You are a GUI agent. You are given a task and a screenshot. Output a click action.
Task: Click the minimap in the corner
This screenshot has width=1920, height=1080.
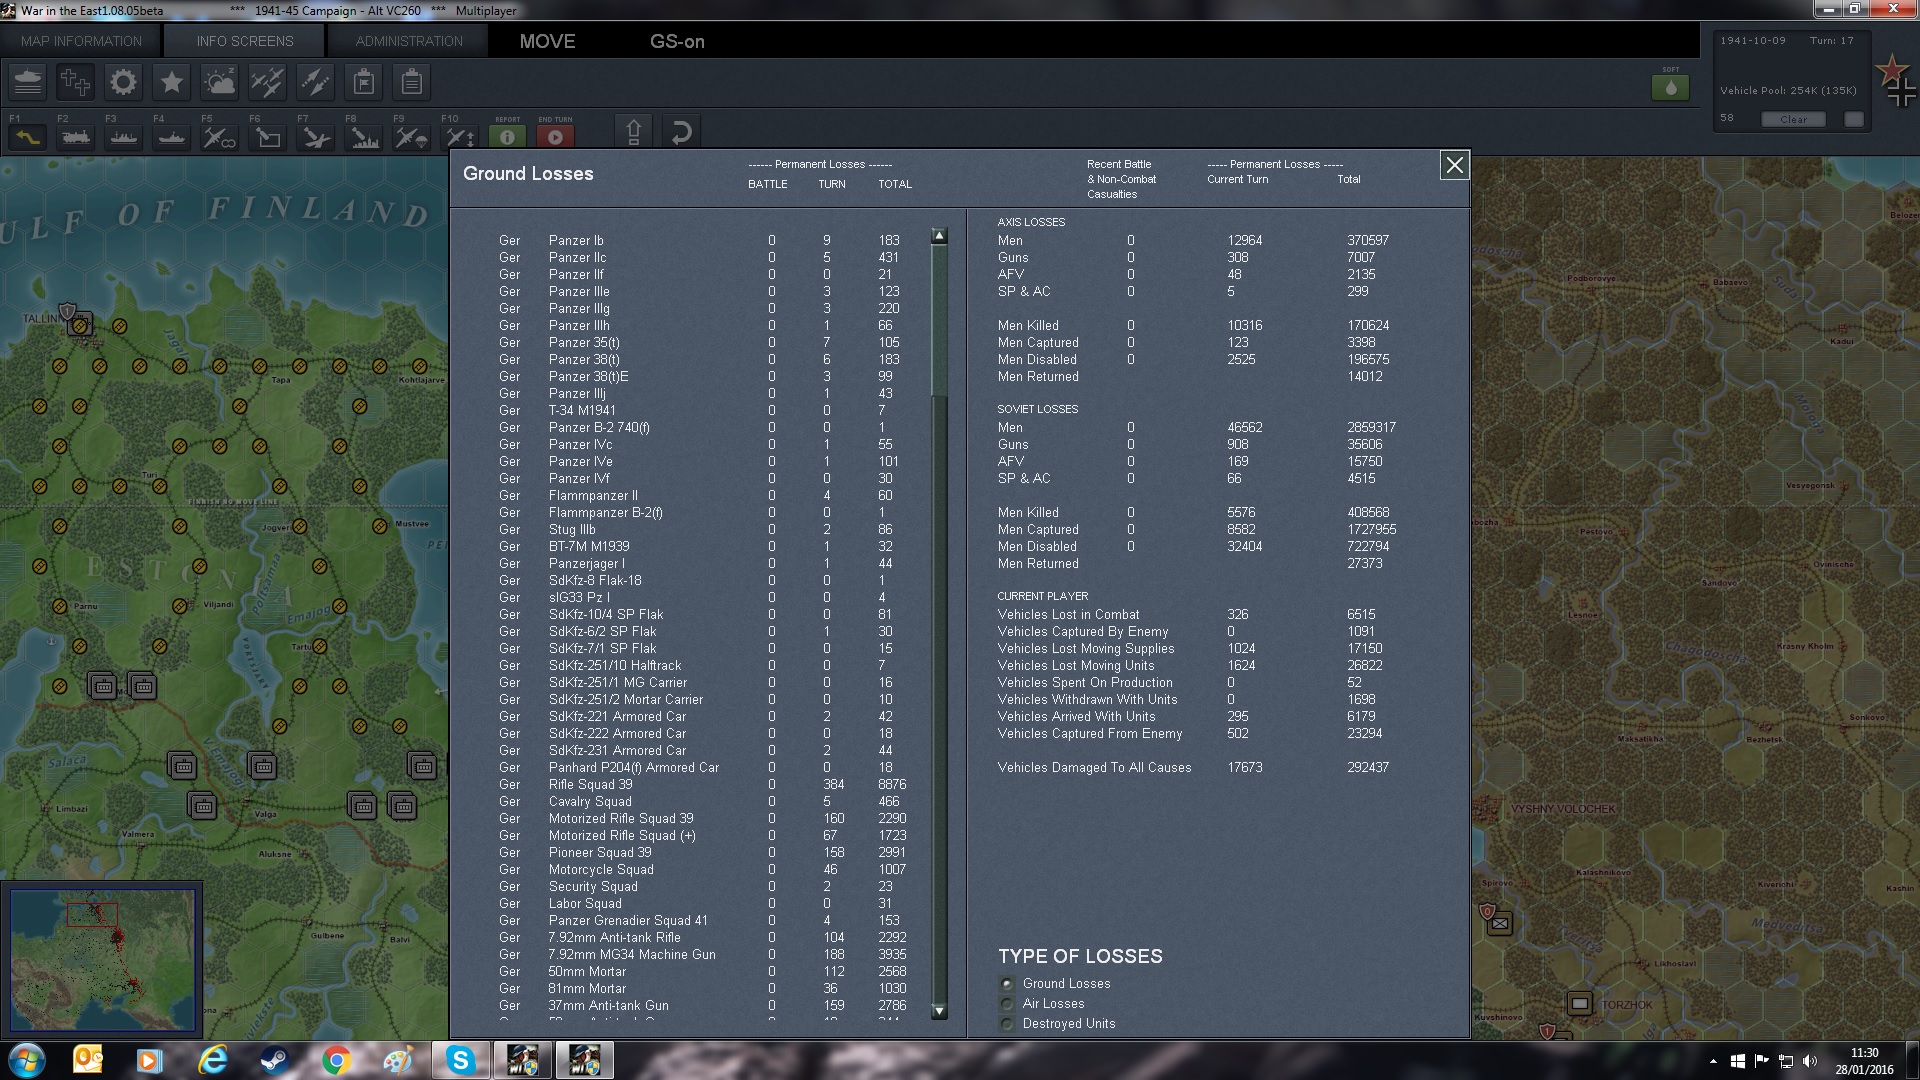(x=103, y=960)
